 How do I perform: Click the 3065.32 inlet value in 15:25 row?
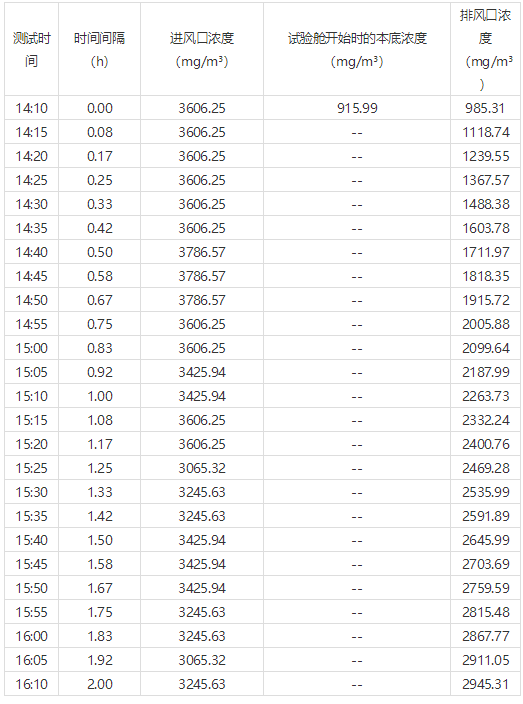202,468
